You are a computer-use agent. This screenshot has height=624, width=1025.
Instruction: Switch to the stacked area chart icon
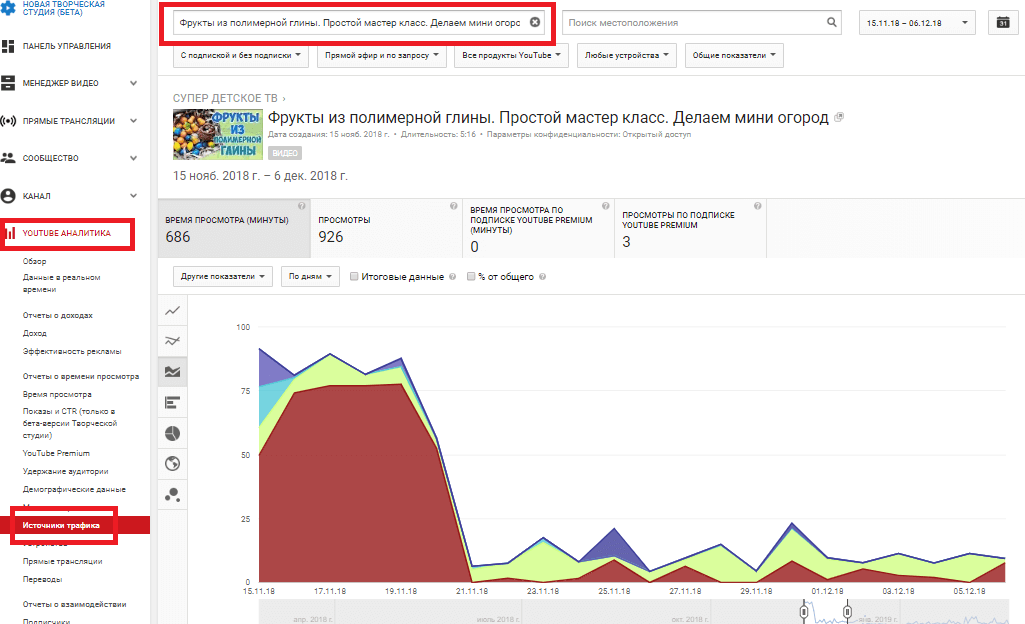172,371
